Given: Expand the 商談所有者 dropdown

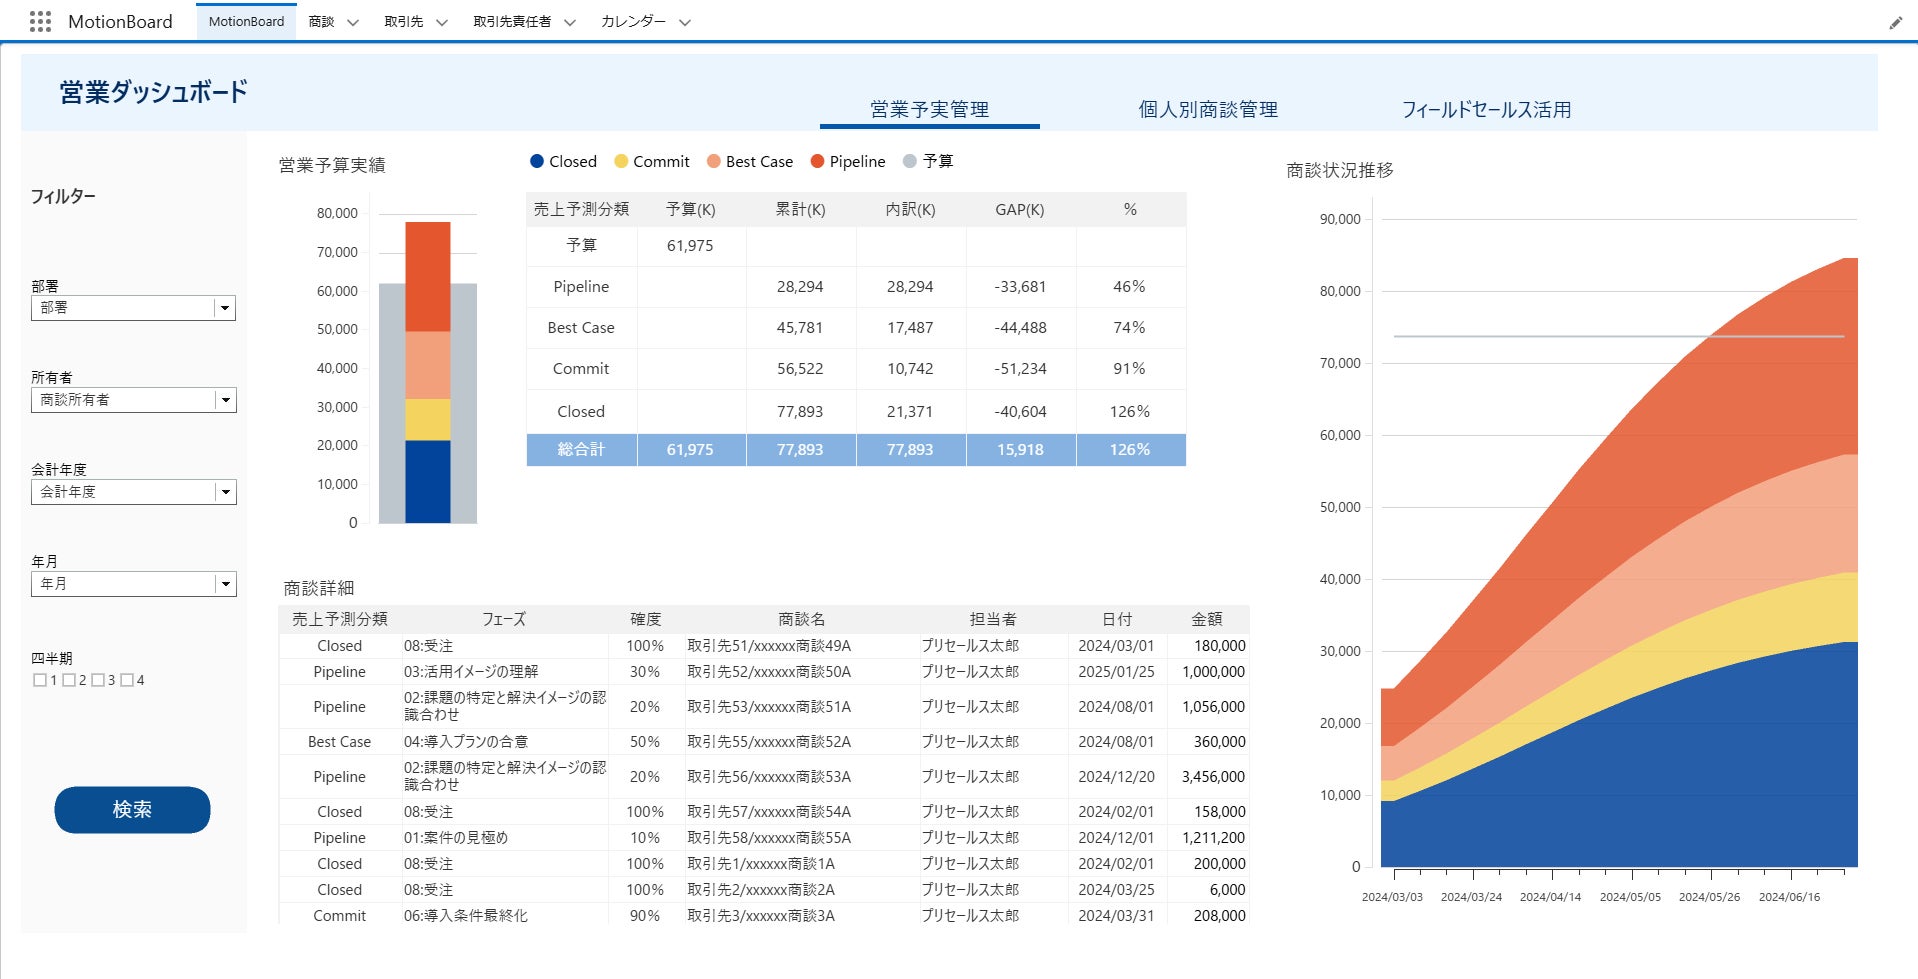Looking at the screenshot, I should point(225,400).
